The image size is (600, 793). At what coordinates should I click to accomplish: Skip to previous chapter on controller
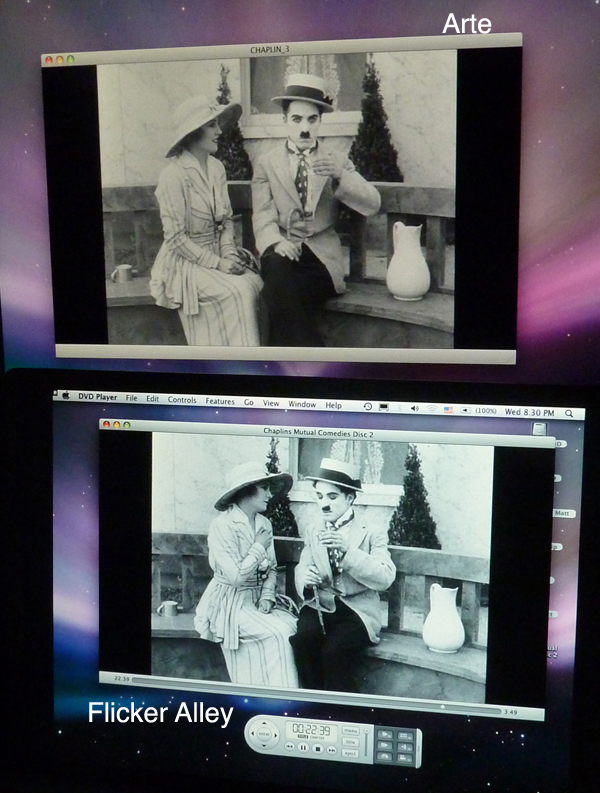click(290, 746)
